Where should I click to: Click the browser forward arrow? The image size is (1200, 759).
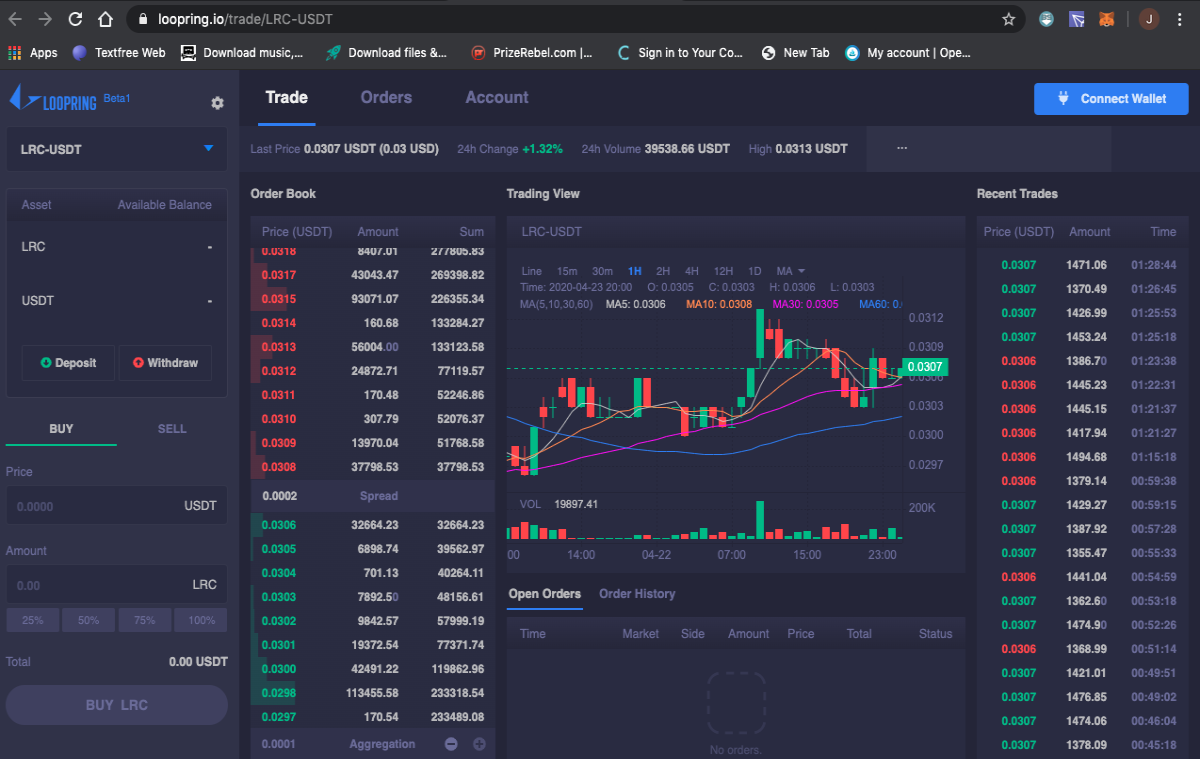click(x=45, y=19)
